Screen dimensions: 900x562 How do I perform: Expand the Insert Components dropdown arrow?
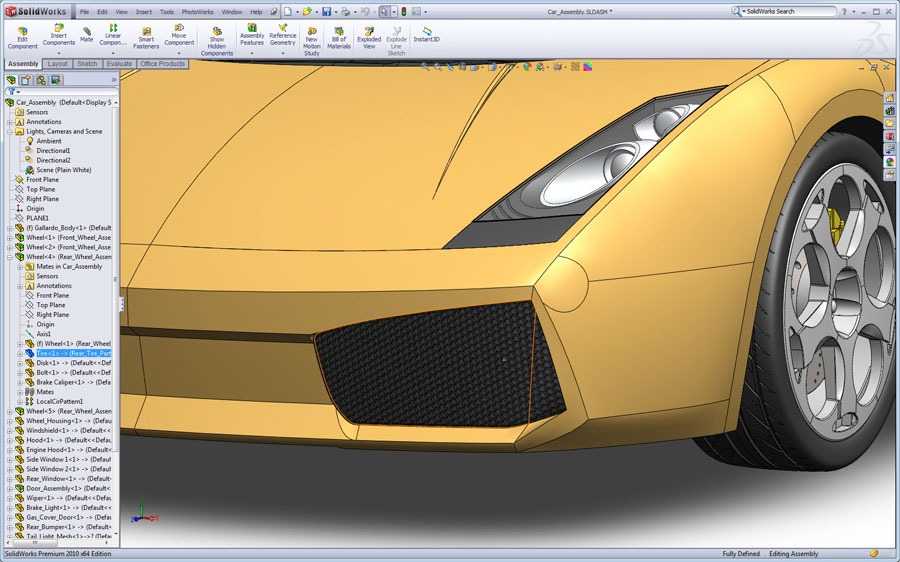[x=59, y=53]
